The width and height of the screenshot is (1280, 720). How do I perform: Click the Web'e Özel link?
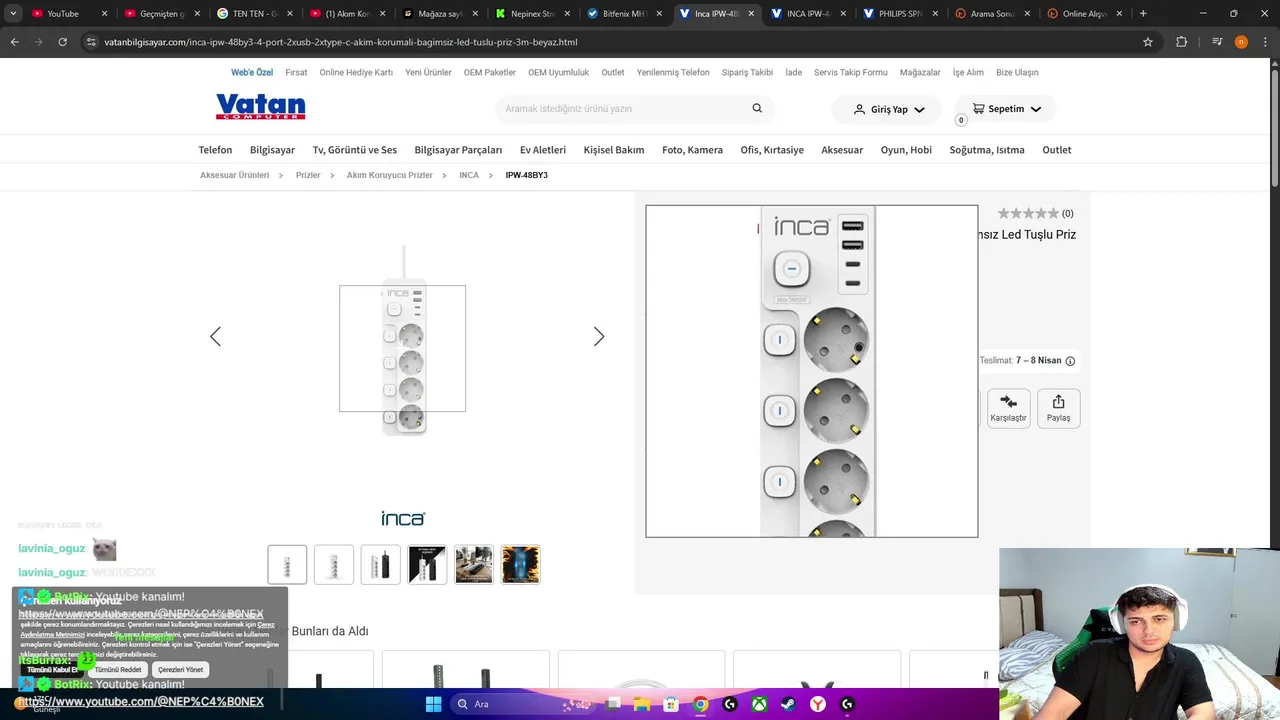[252, 73]
